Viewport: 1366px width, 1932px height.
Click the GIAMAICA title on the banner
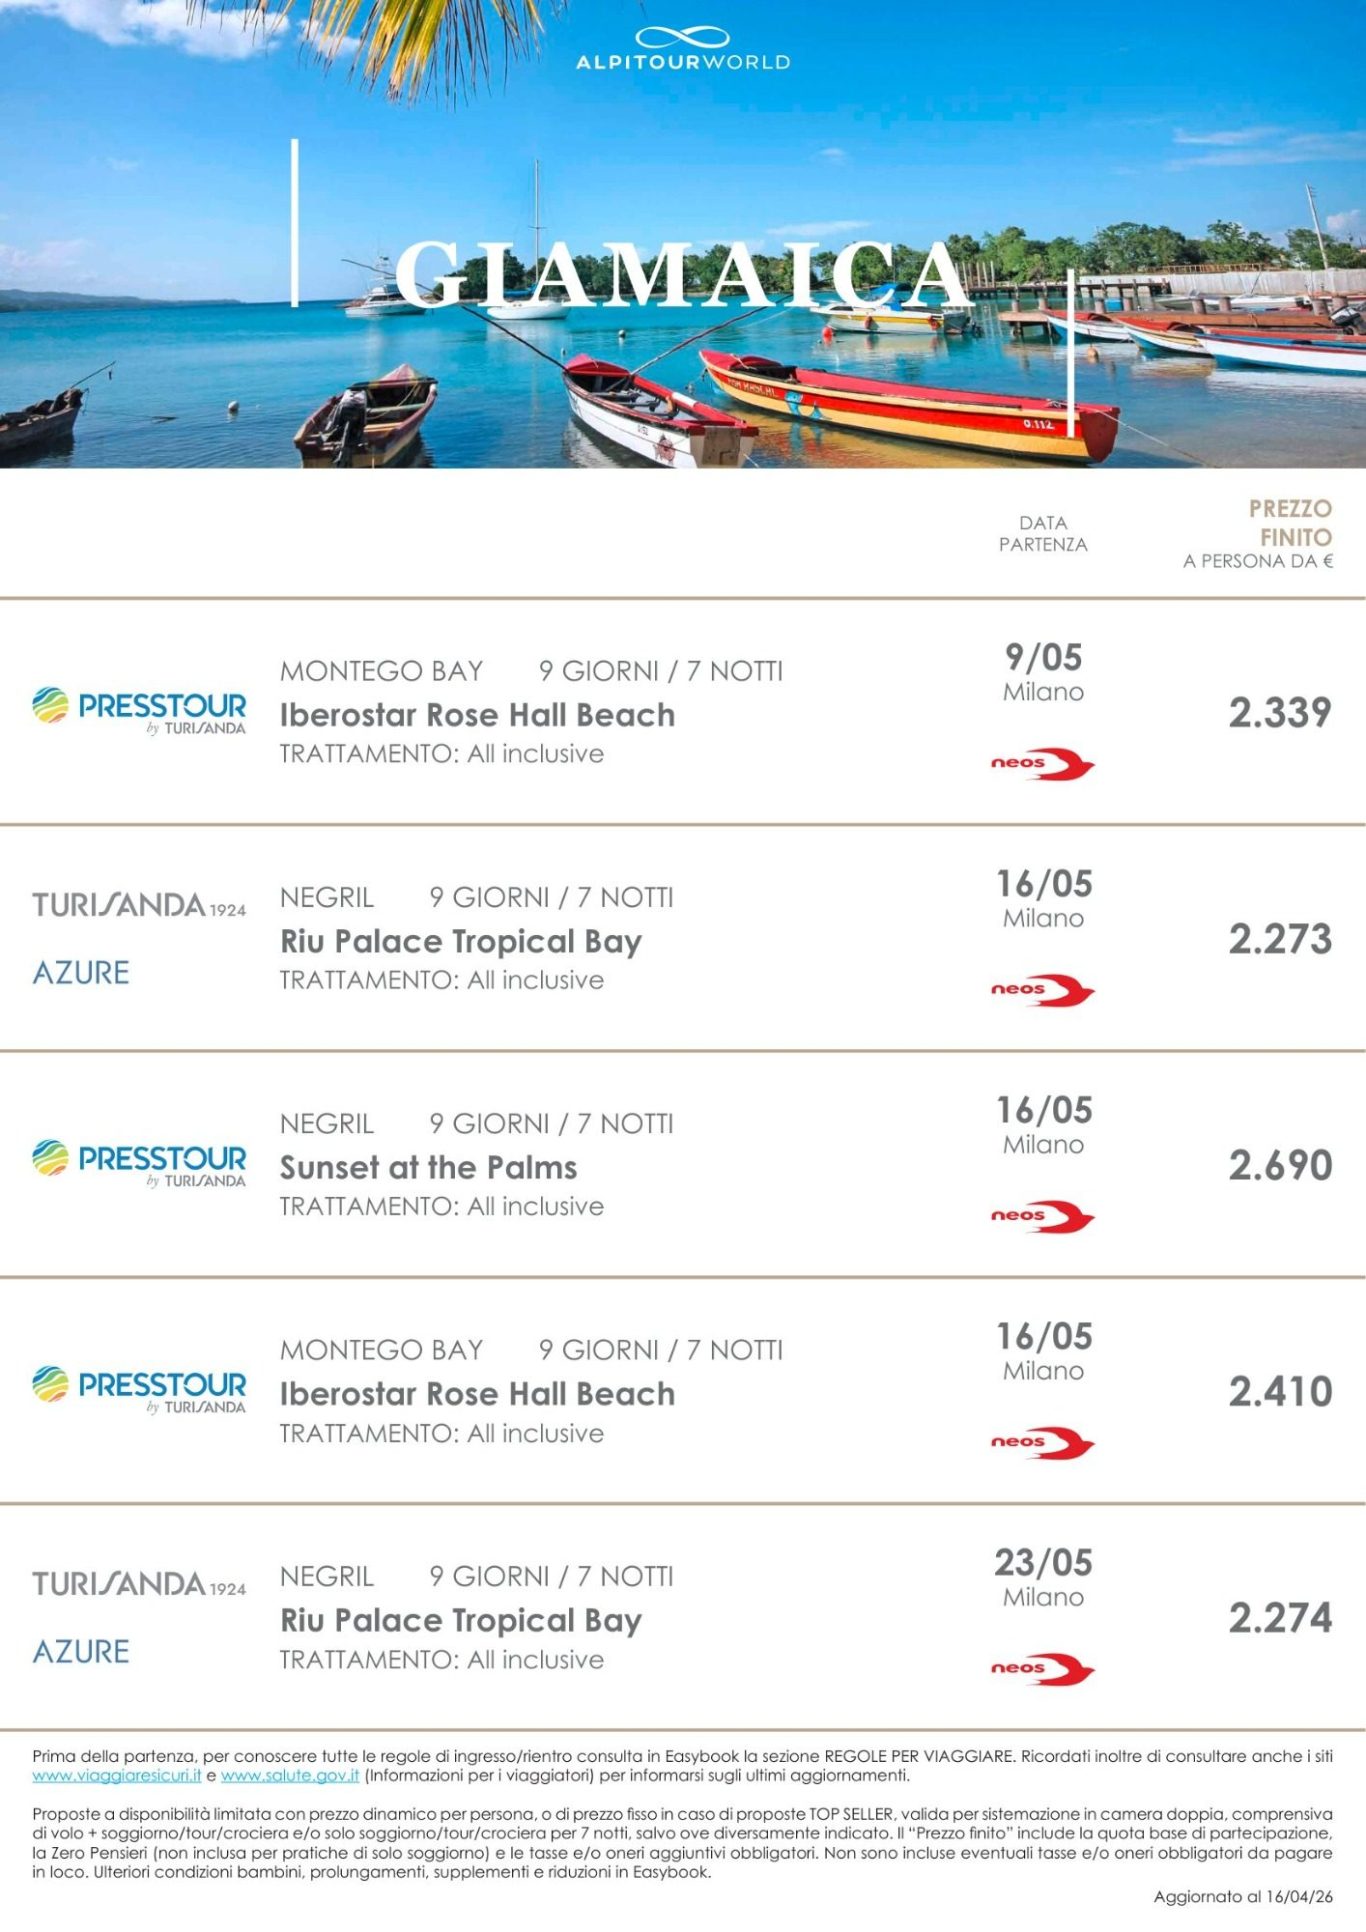pyautogui.click(x=683, y=275)
